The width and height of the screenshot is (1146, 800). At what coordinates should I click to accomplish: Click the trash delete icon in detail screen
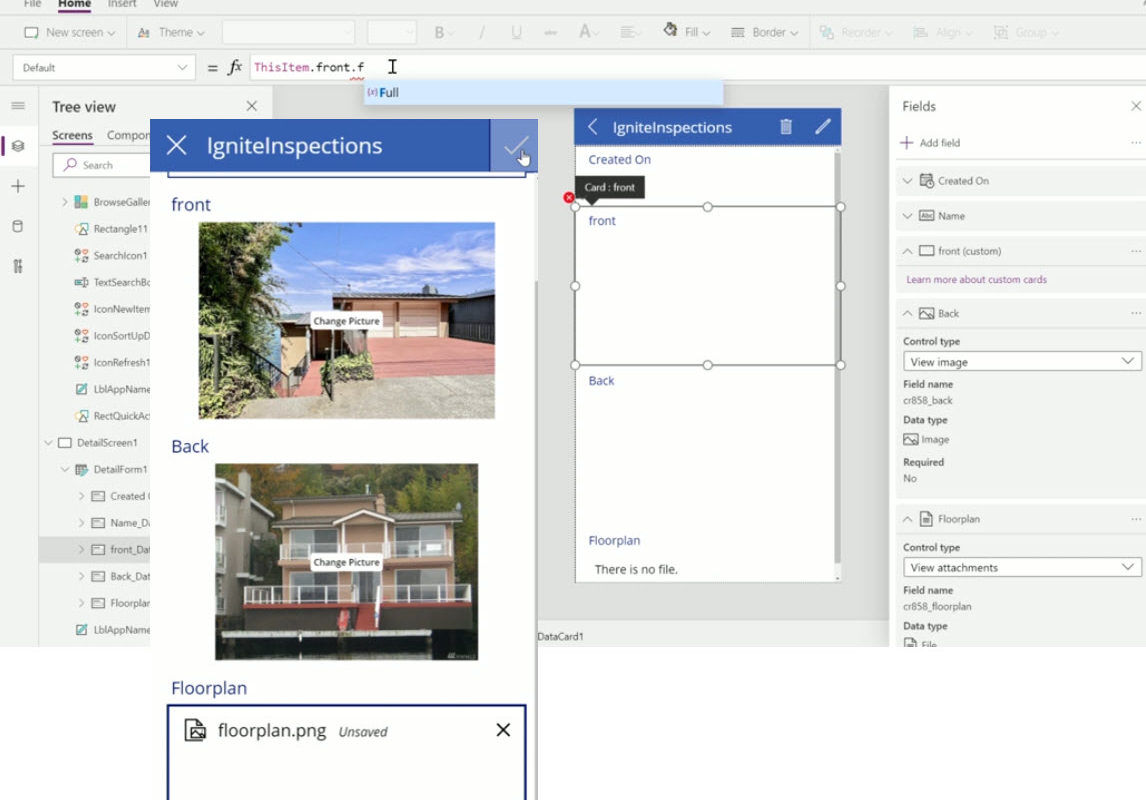point(786,126)
